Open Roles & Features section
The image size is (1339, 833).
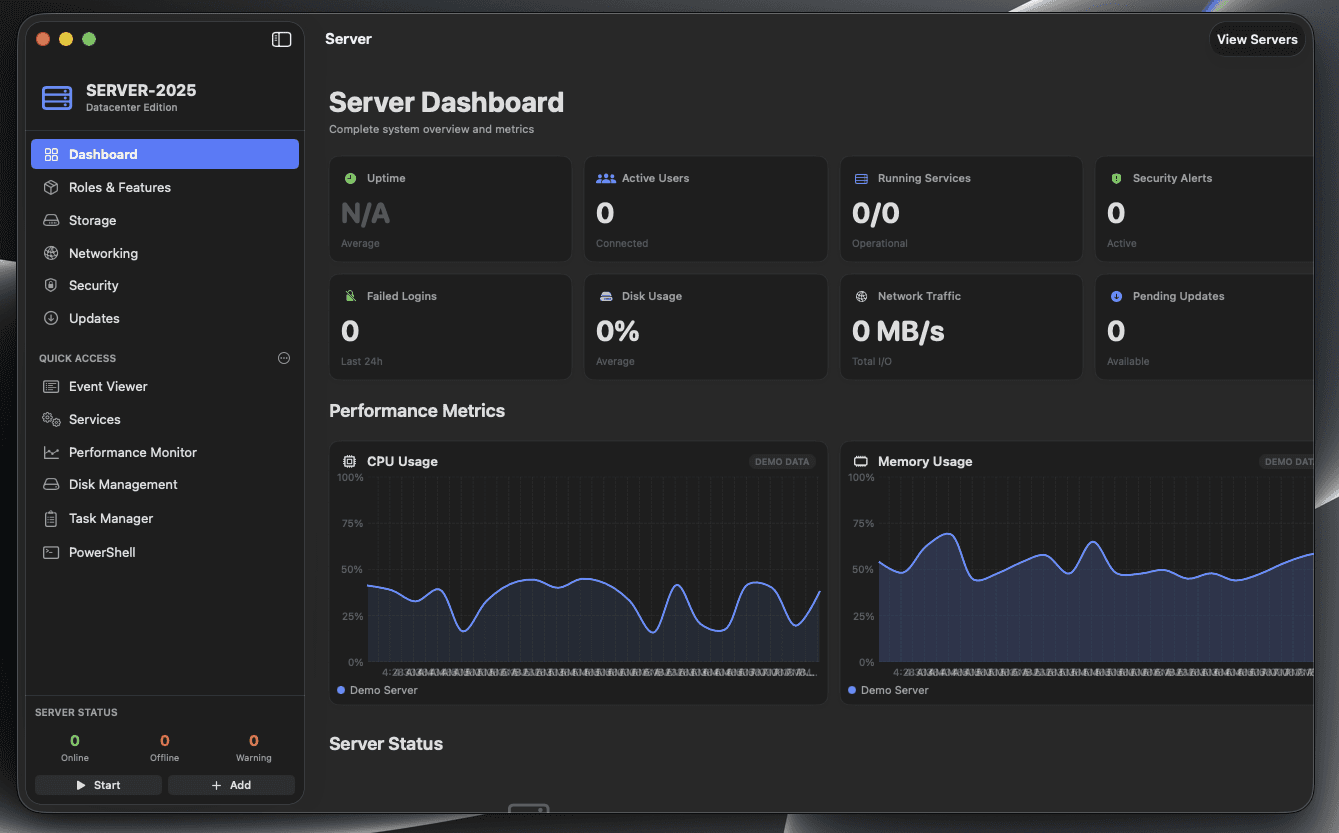[165, 187]
